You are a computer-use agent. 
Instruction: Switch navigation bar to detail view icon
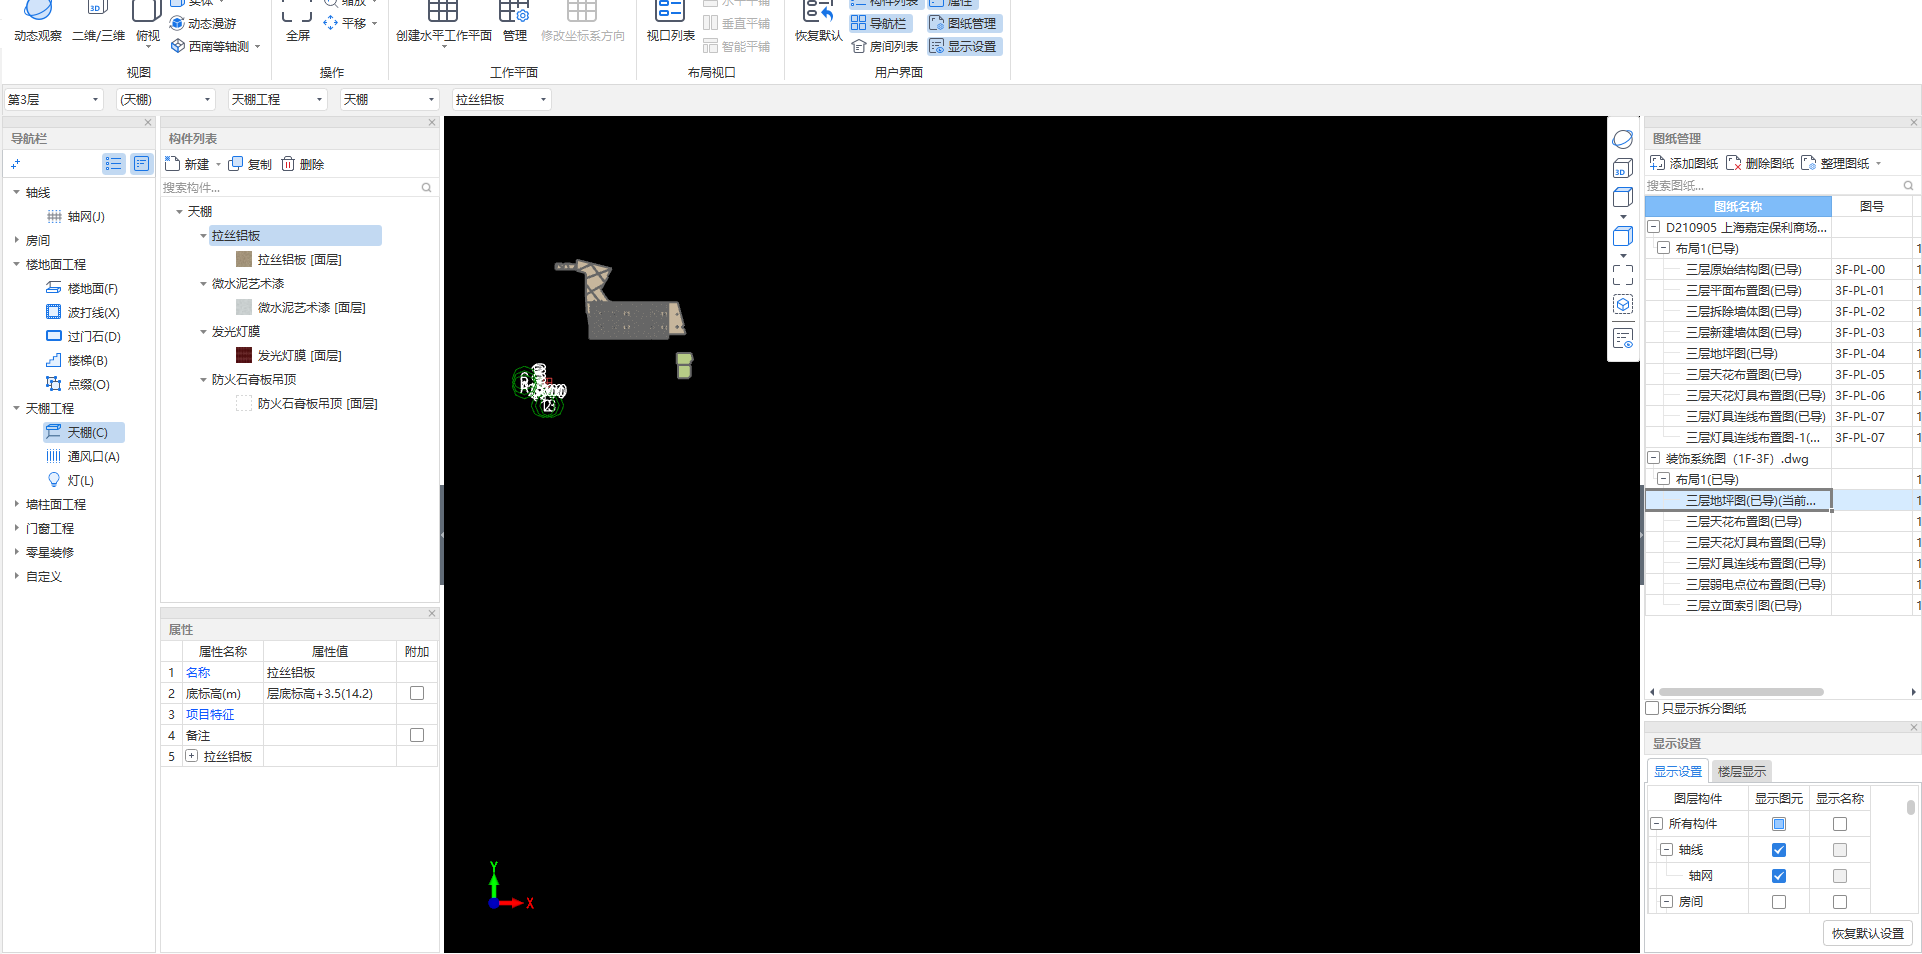pyautogui.click(x=141, y=164)
